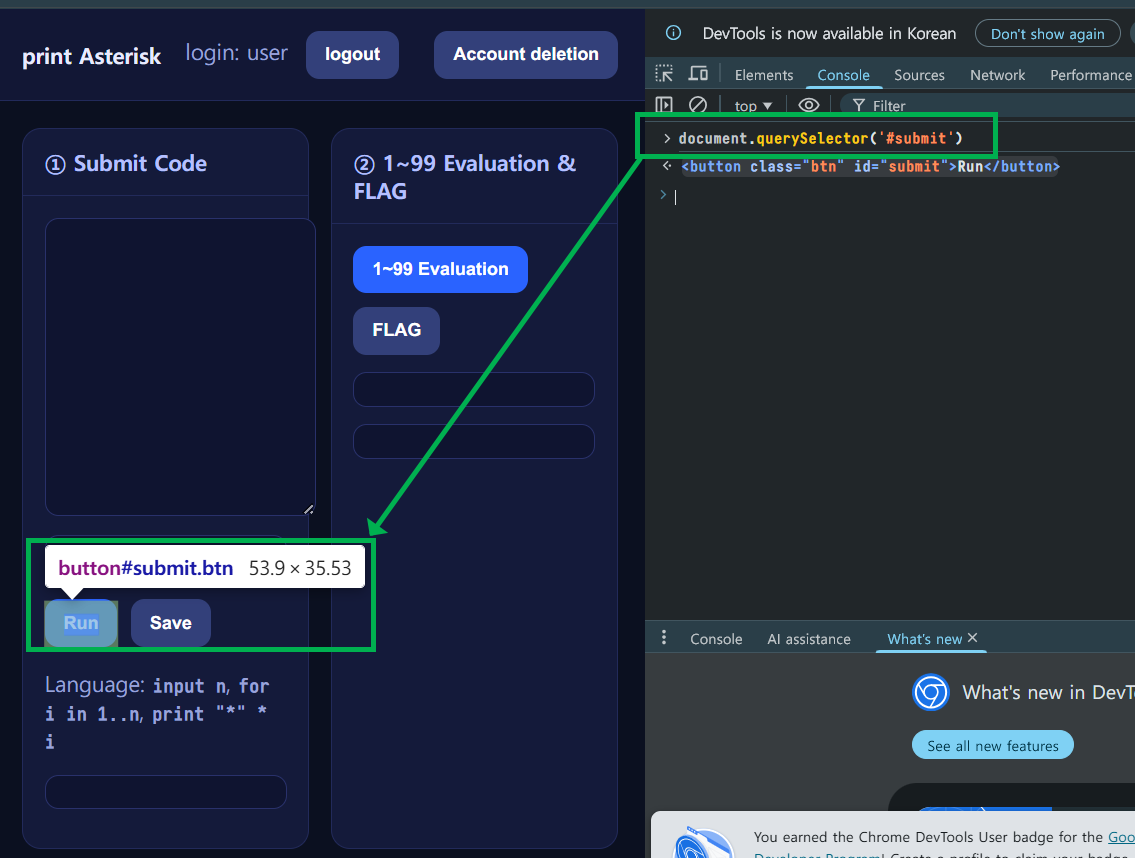Focus the Submit Code text area

180,367
